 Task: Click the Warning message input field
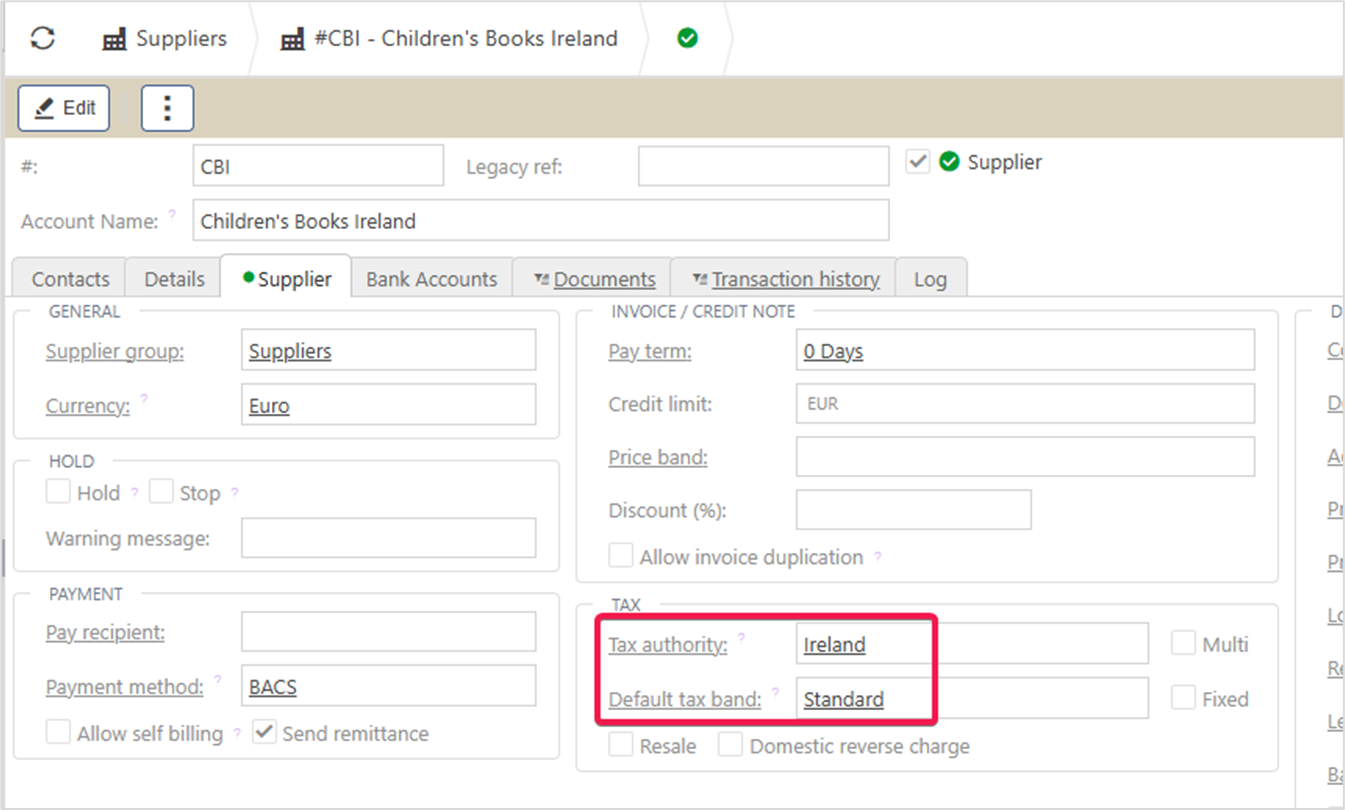[x=388, y=538]
